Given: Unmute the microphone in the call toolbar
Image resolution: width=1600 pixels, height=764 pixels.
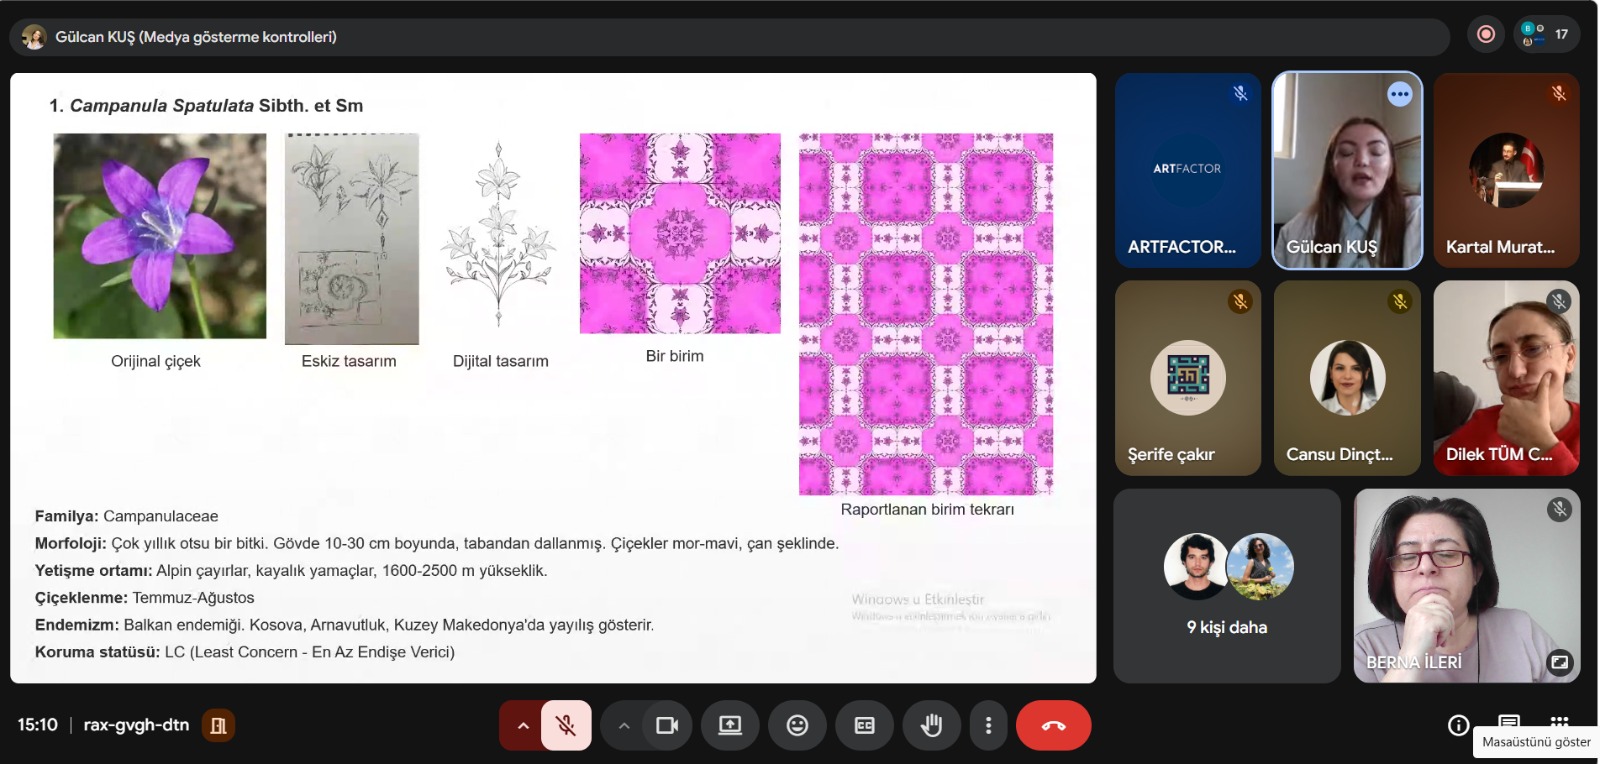Looking at the screenshot, I should 566,725.
